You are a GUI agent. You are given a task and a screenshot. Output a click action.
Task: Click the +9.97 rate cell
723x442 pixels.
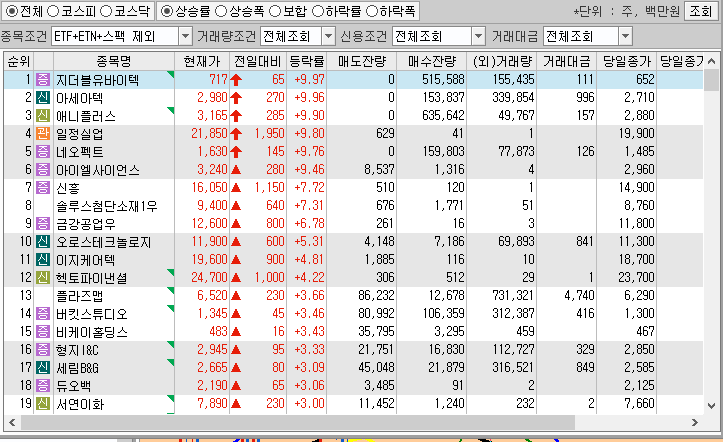(309, 79)
